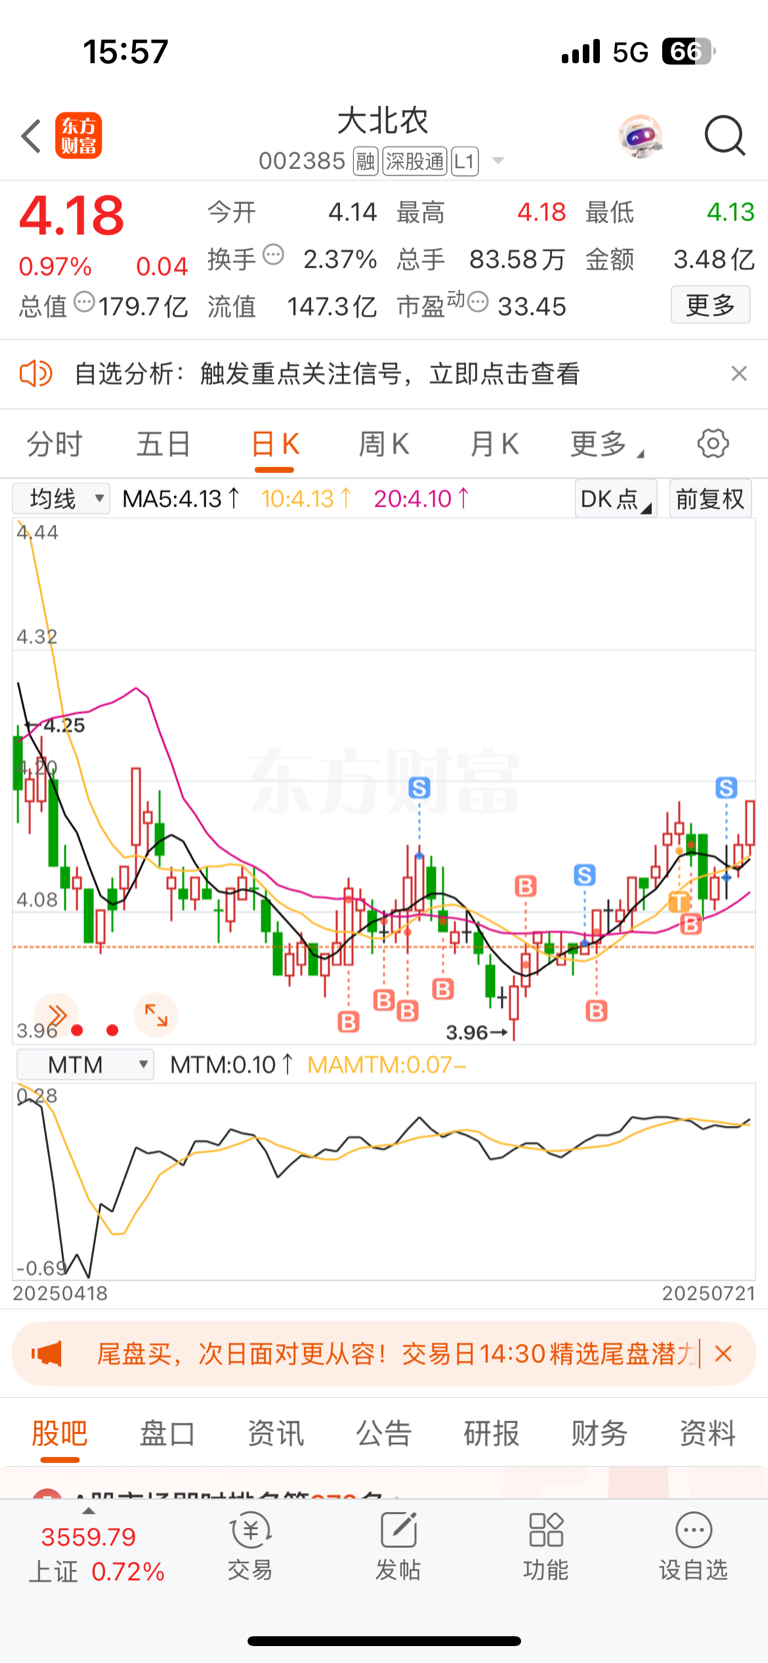Switch to 月K chart tab

494,444
